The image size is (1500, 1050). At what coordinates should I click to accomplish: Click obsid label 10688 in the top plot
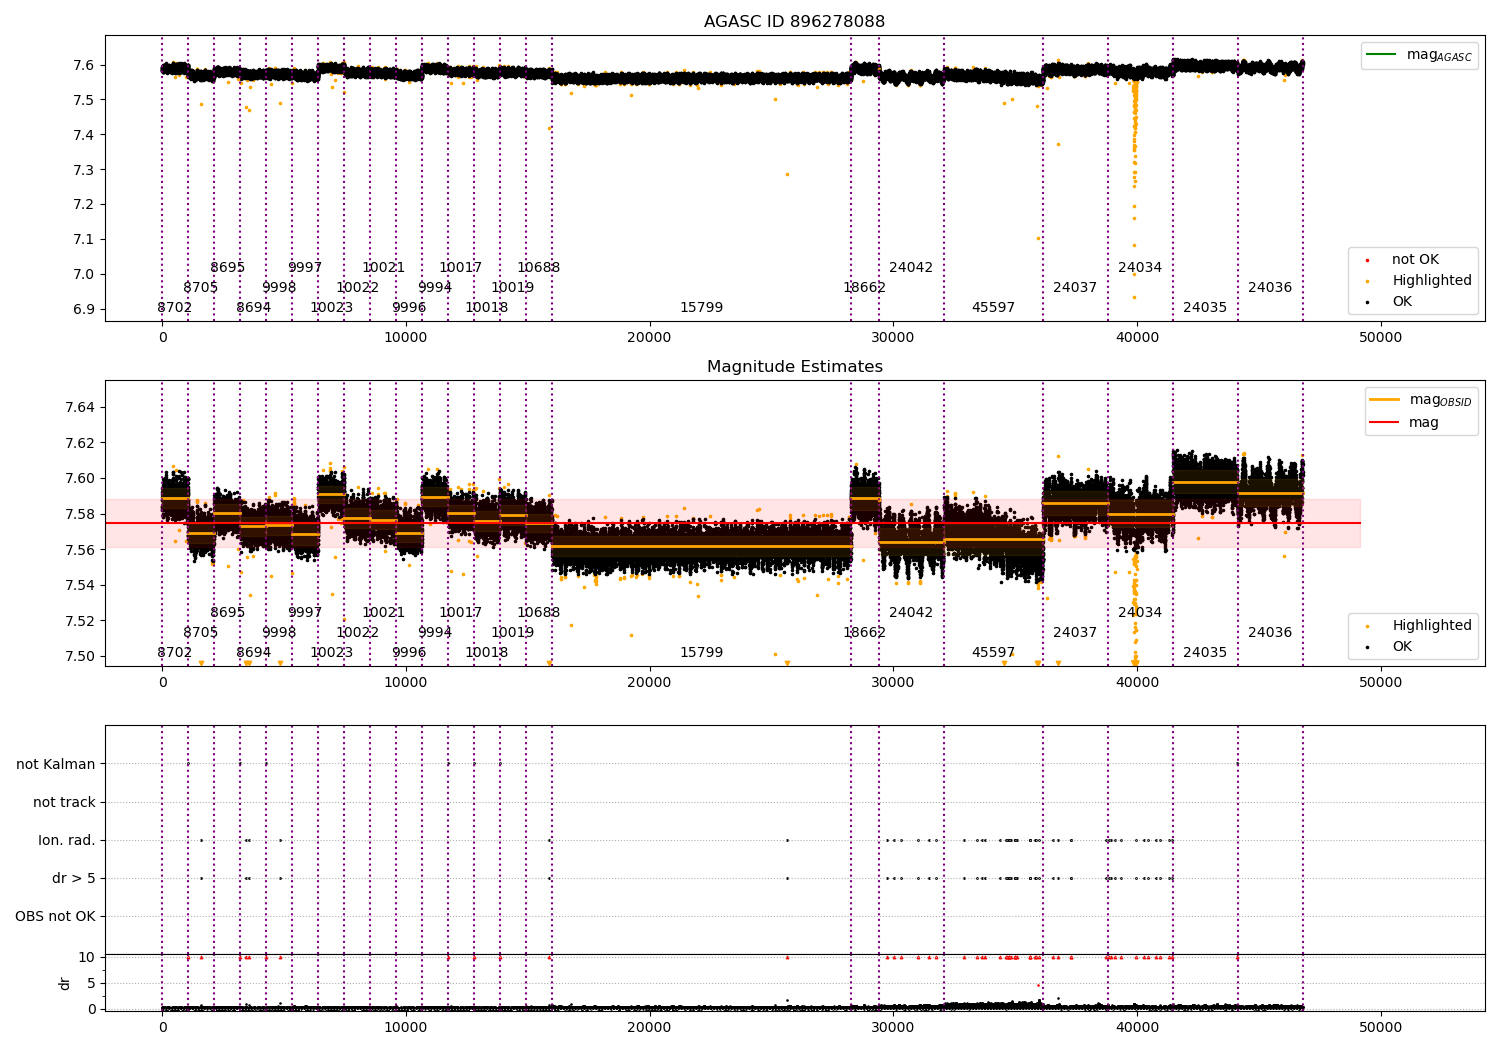[x=539, y=268]
